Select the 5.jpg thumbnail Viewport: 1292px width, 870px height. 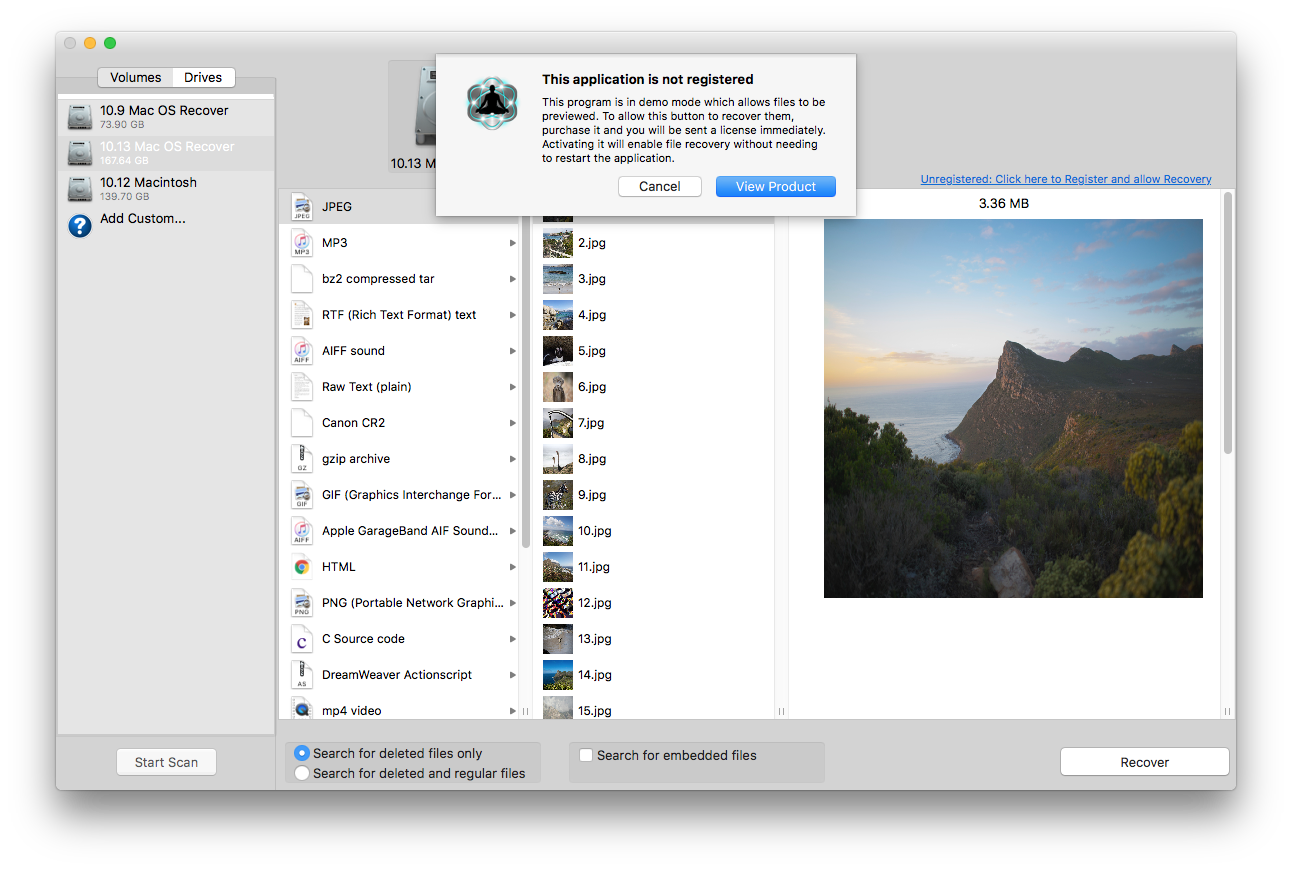point(558,351)
